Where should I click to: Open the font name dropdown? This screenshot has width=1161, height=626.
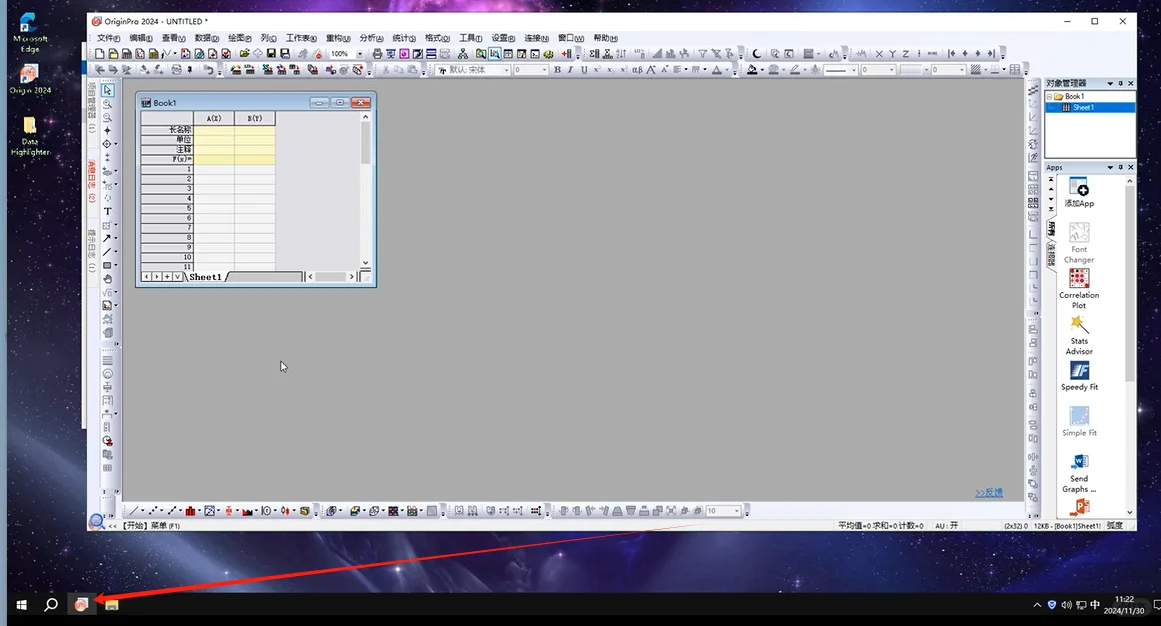coord(507,70)
